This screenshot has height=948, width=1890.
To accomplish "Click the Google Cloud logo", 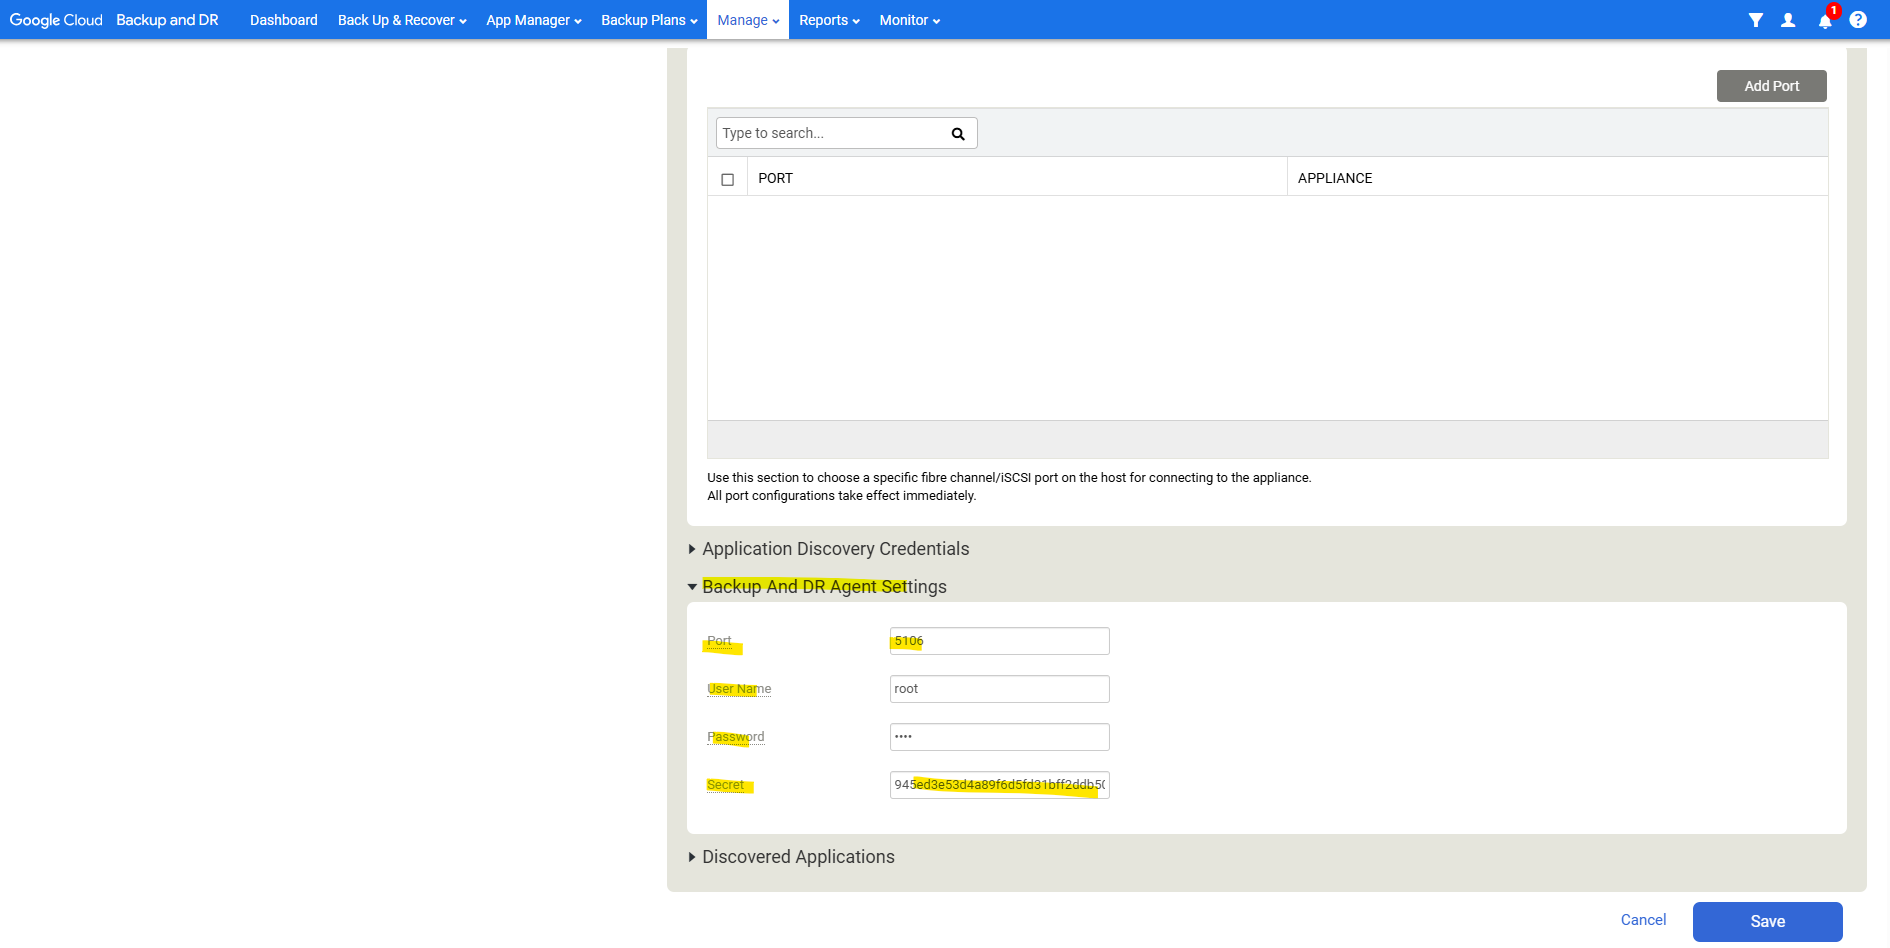I will pos(56,20).
